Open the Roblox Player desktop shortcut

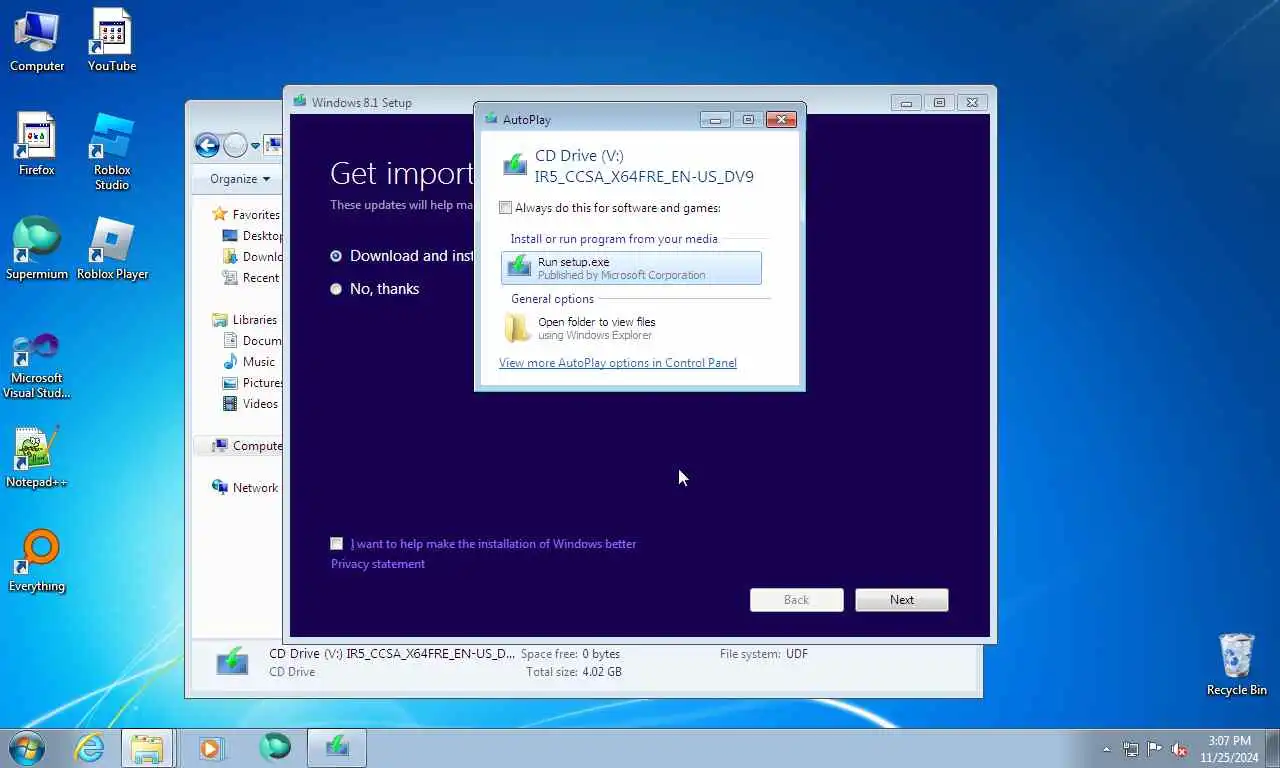click(112, 248)
